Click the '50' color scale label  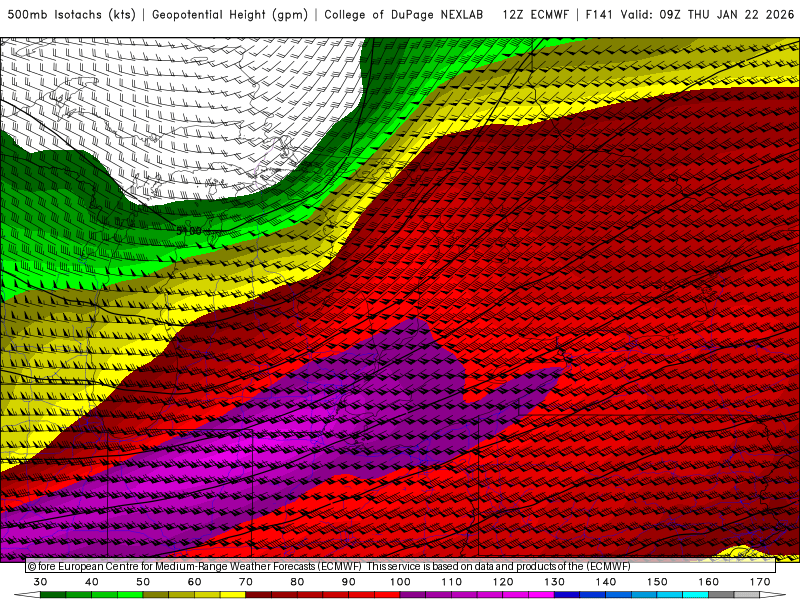143,582
